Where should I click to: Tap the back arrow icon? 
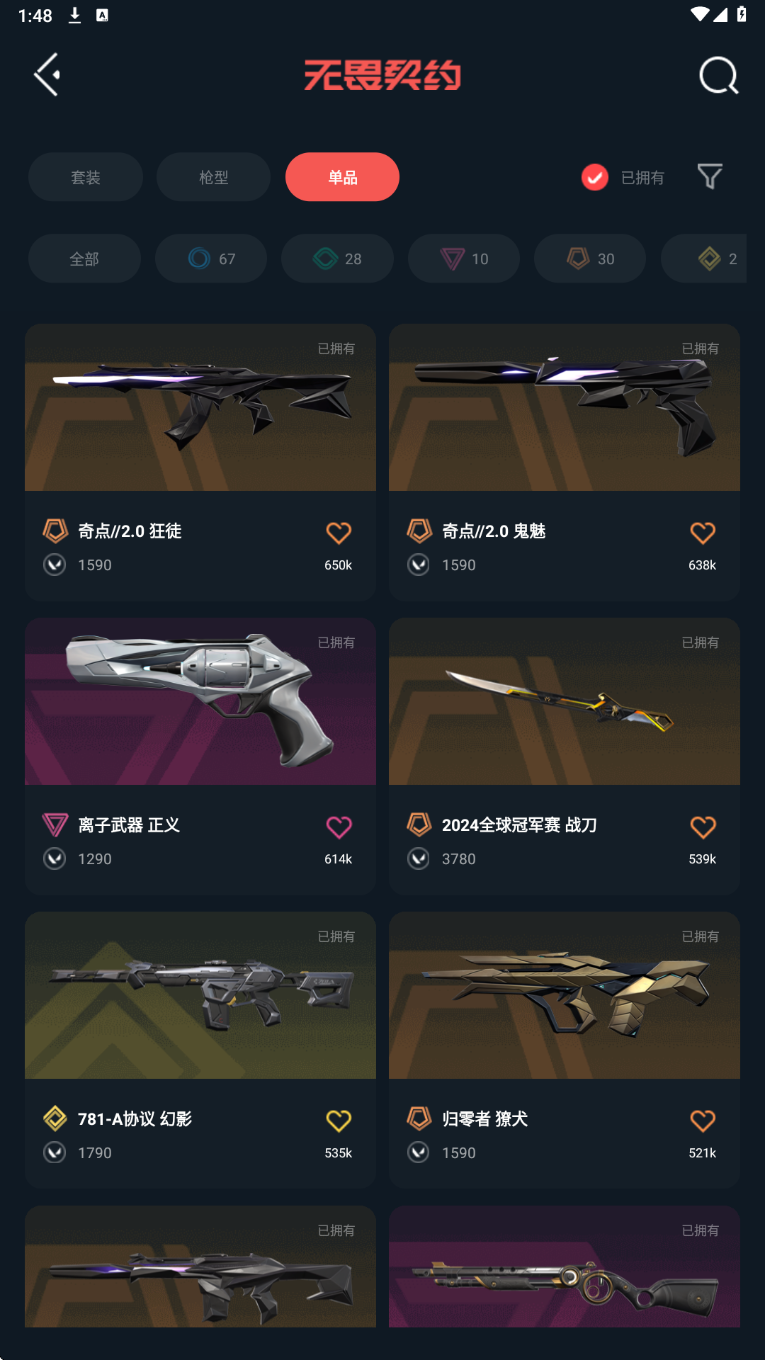tap(47, 75)
